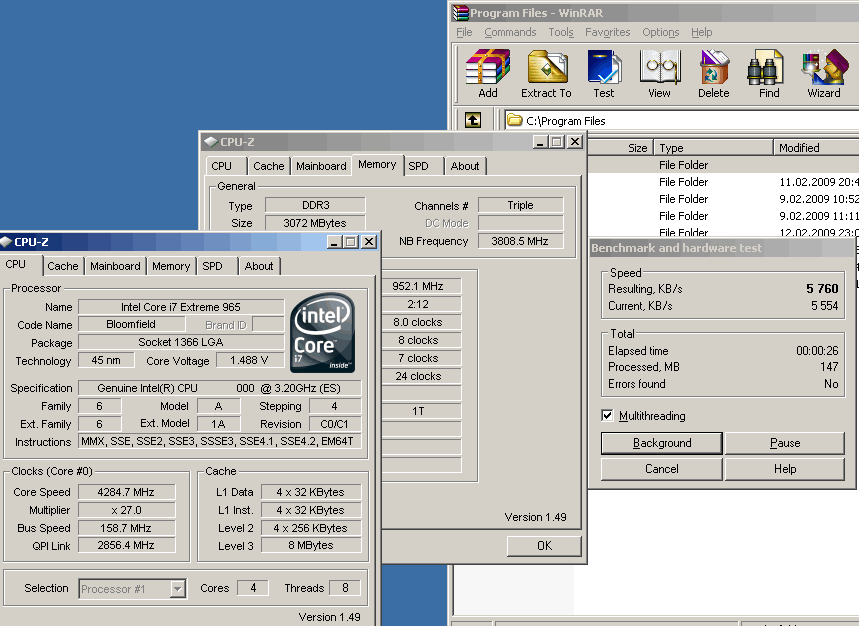Click the back CPU-Z Memory window title icon
Viewport: 859px width, 626px height.
click(211, 142)
